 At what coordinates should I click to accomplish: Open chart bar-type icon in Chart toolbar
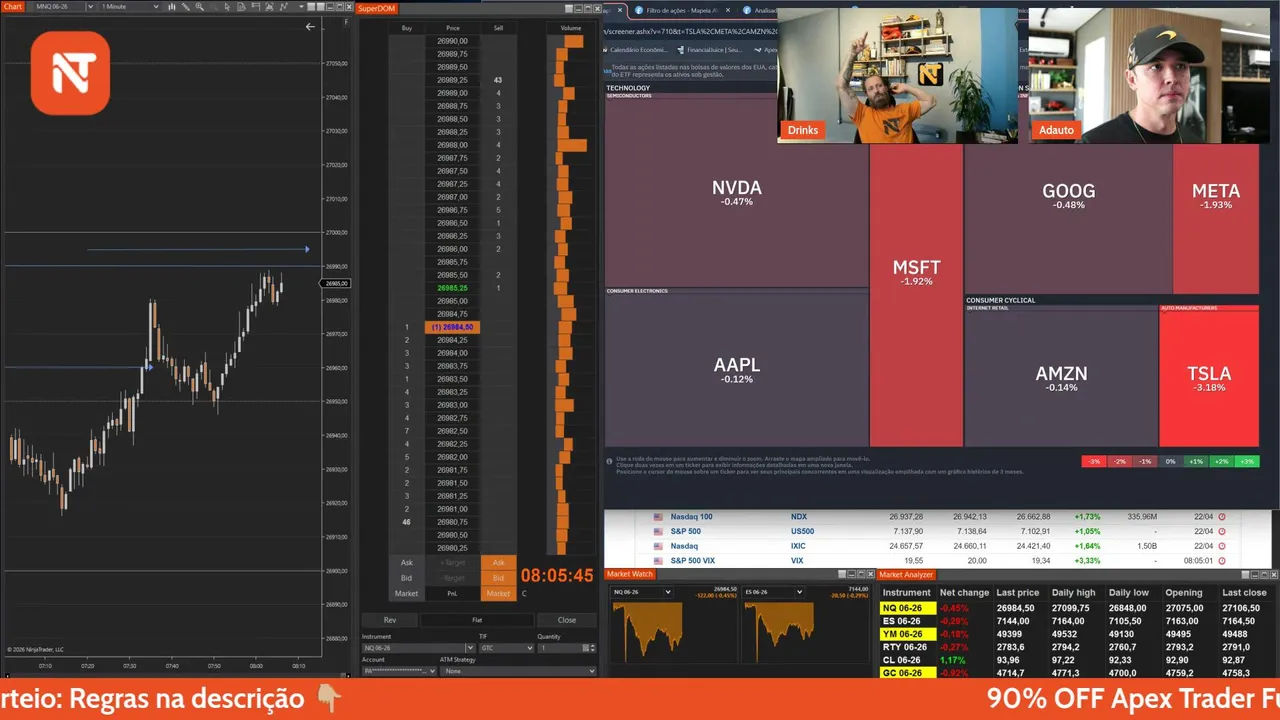(x=172, y=7)
